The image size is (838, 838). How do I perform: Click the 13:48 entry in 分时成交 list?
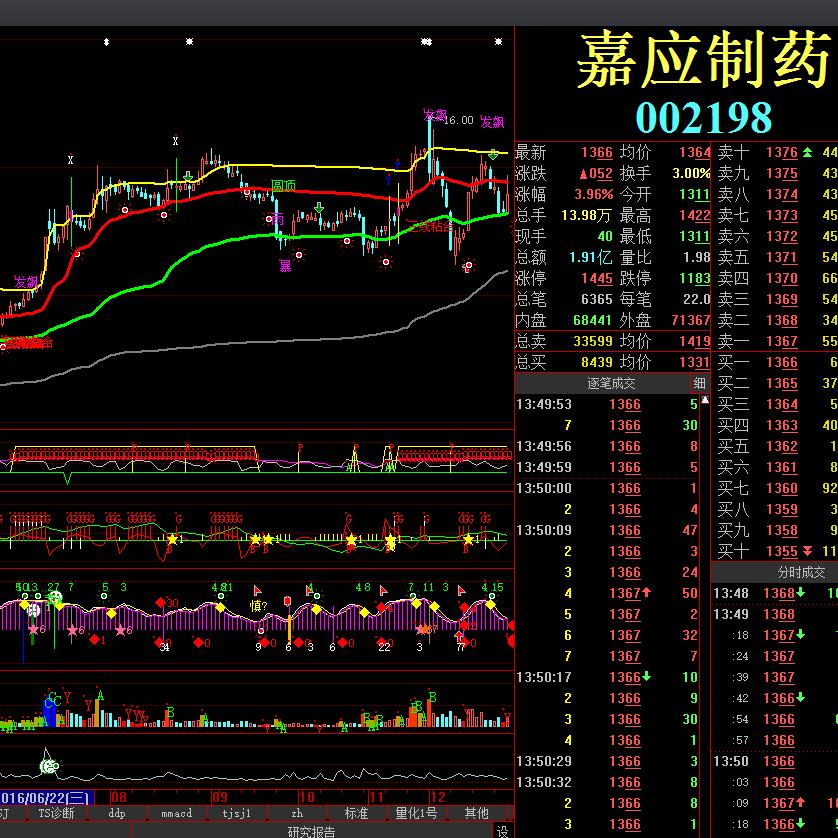[775, 593]
